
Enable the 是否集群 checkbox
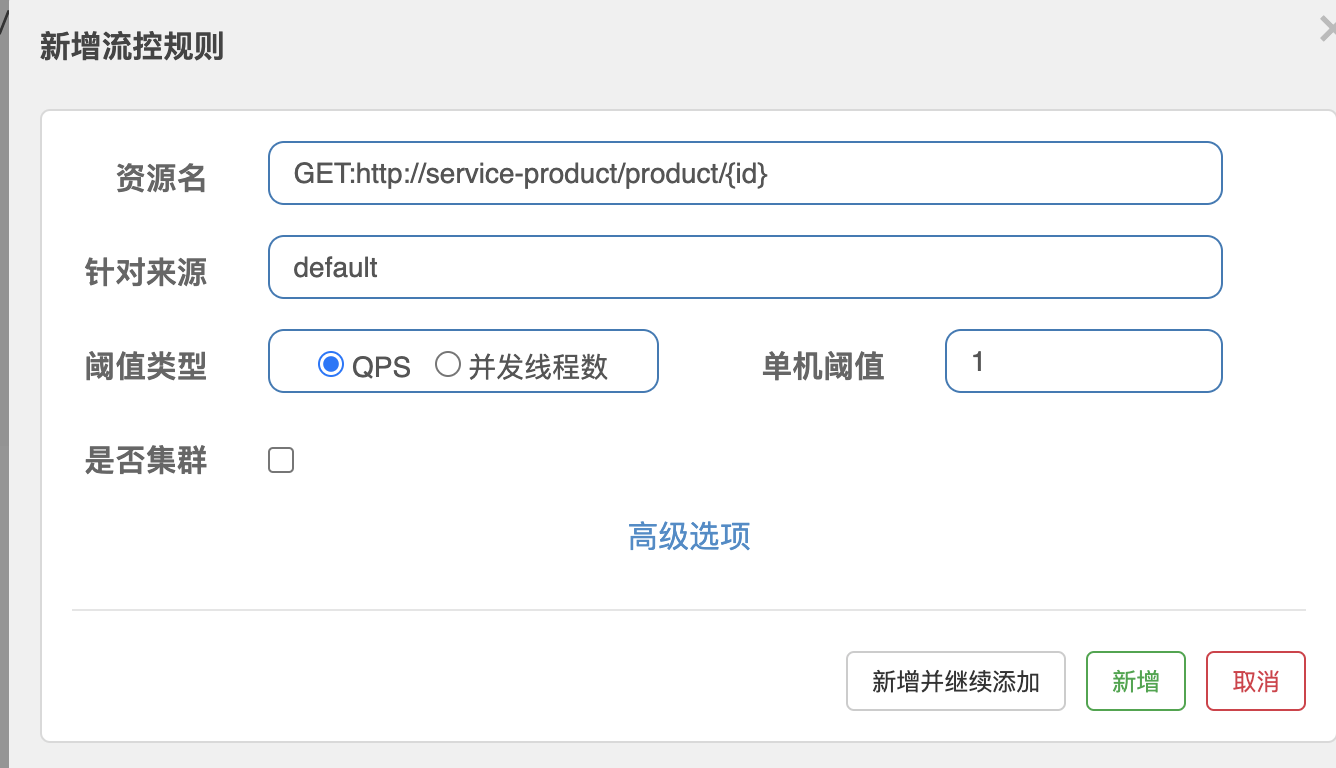(x=281, y=460)
